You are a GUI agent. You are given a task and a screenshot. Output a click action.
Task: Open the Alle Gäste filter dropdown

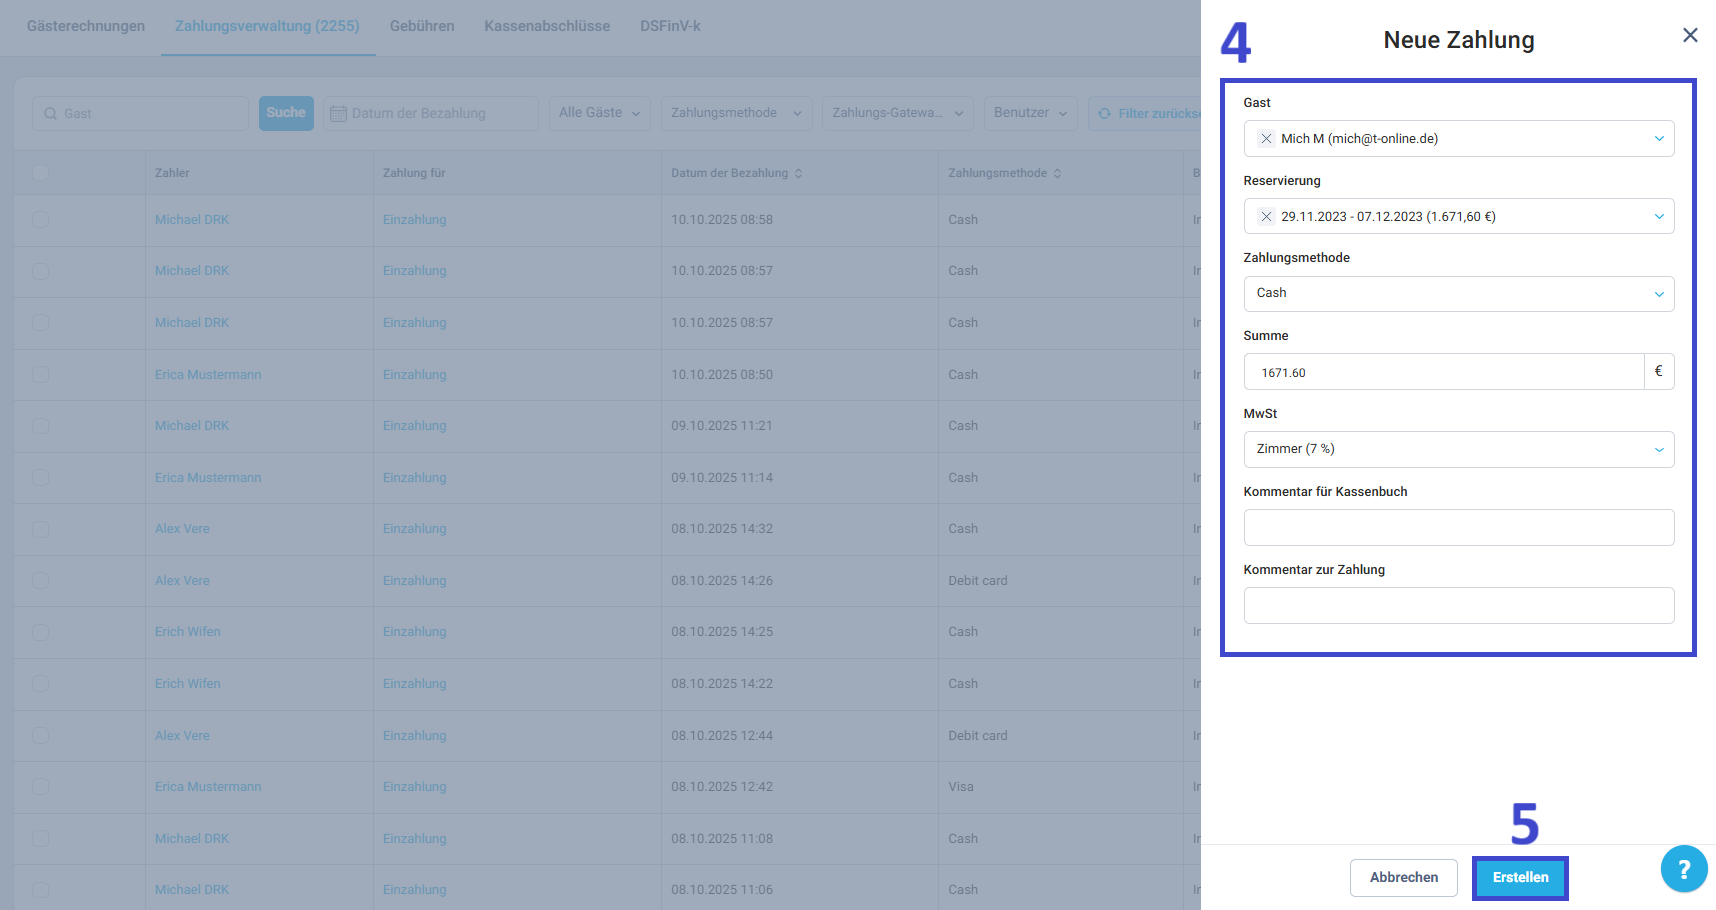[x=599, y=113]
